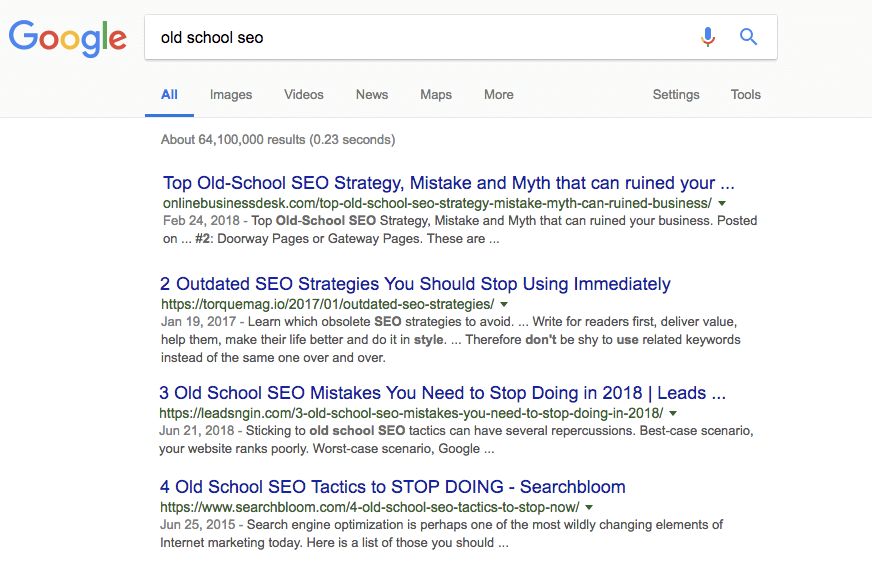Open the search Tools
872x561 pixels.
tap(745, 95)
